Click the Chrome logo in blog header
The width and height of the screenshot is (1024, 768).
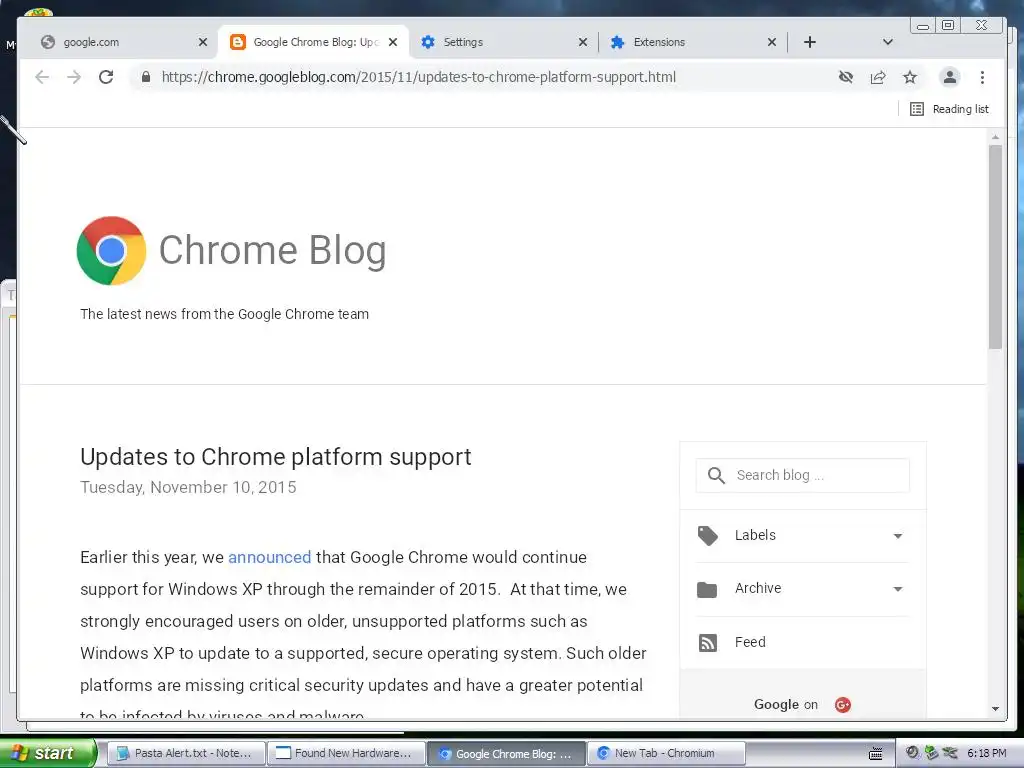[111, 251]
